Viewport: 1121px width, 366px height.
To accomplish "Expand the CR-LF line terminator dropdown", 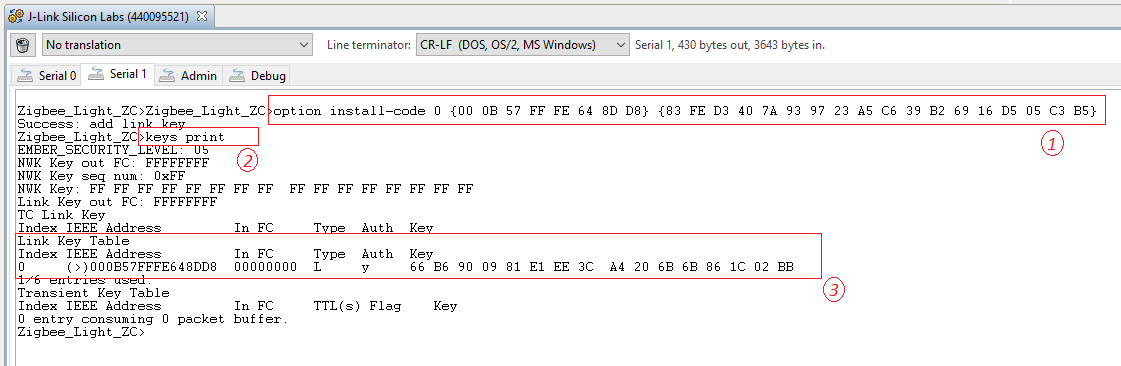I will click(523, 45).
